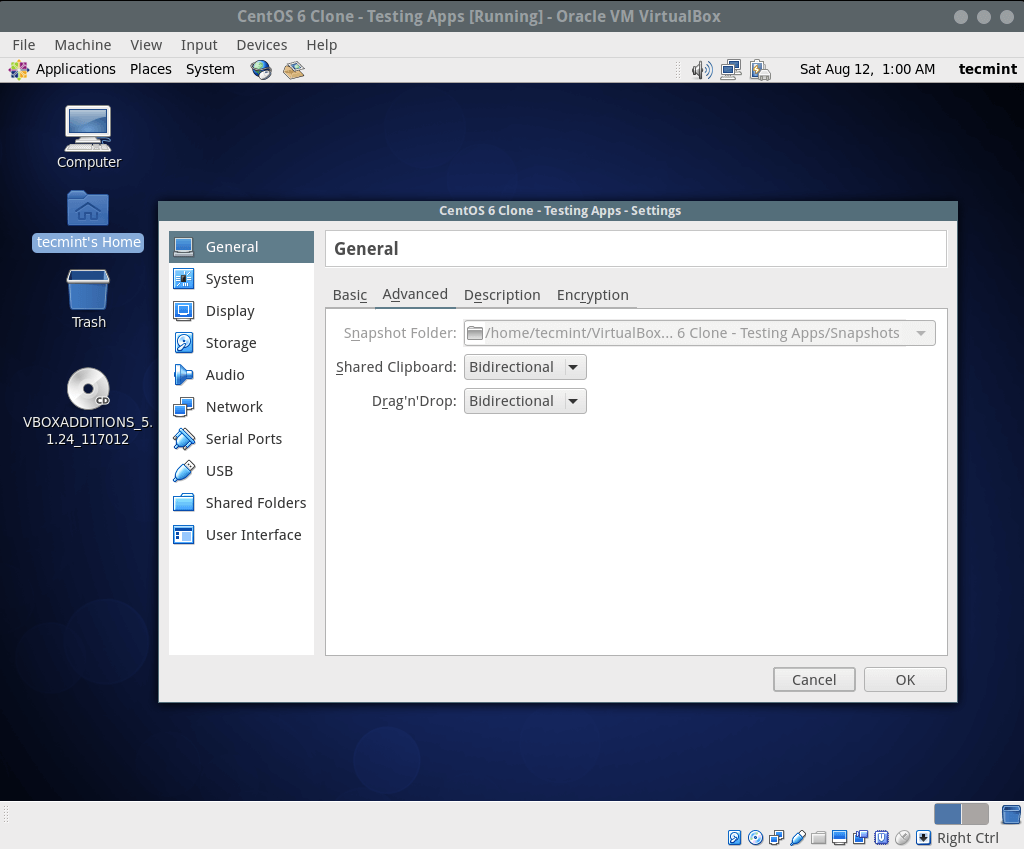Image resolution: width=1024 pixels, height=849 pixels.
Task: Select Shared Folders in the sidebar
Action: (x=255, y=503)
